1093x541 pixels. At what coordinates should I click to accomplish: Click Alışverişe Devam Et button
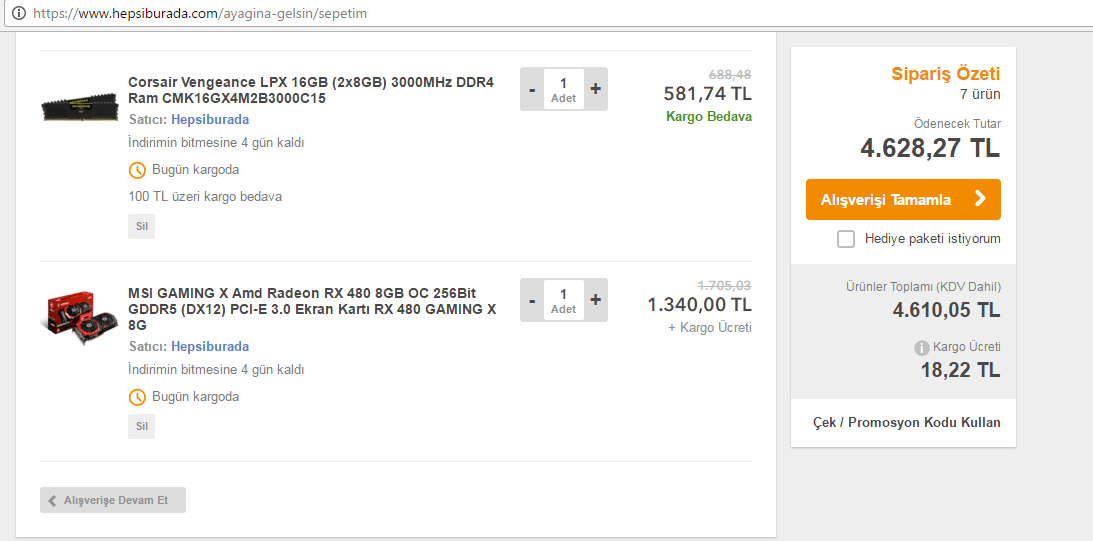tap(113, 500)
